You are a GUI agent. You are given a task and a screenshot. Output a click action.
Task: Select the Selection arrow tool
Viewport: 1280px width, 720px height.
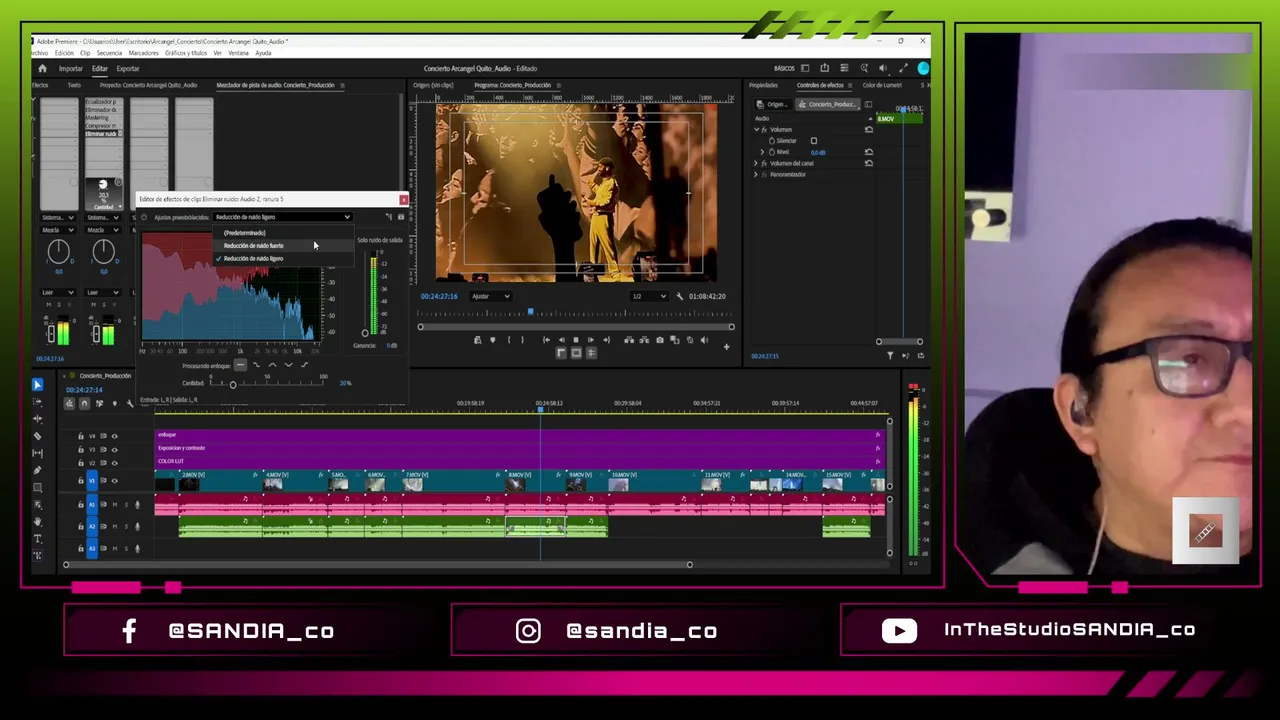38,384
